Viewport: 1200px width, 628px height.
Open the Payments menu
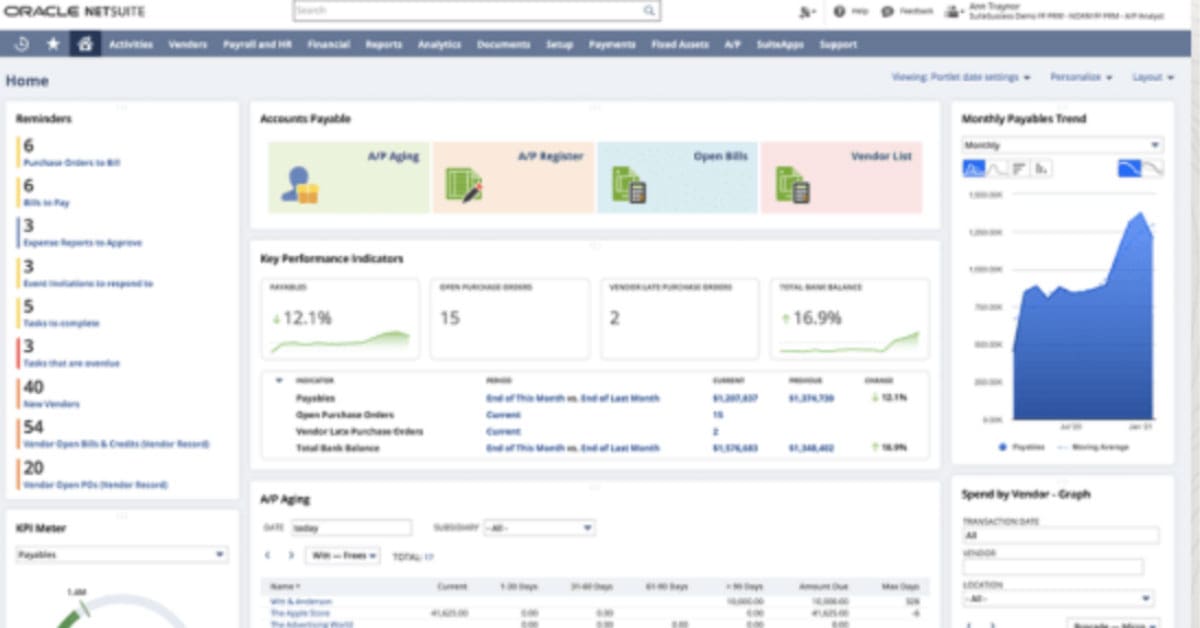coord(612,45)
